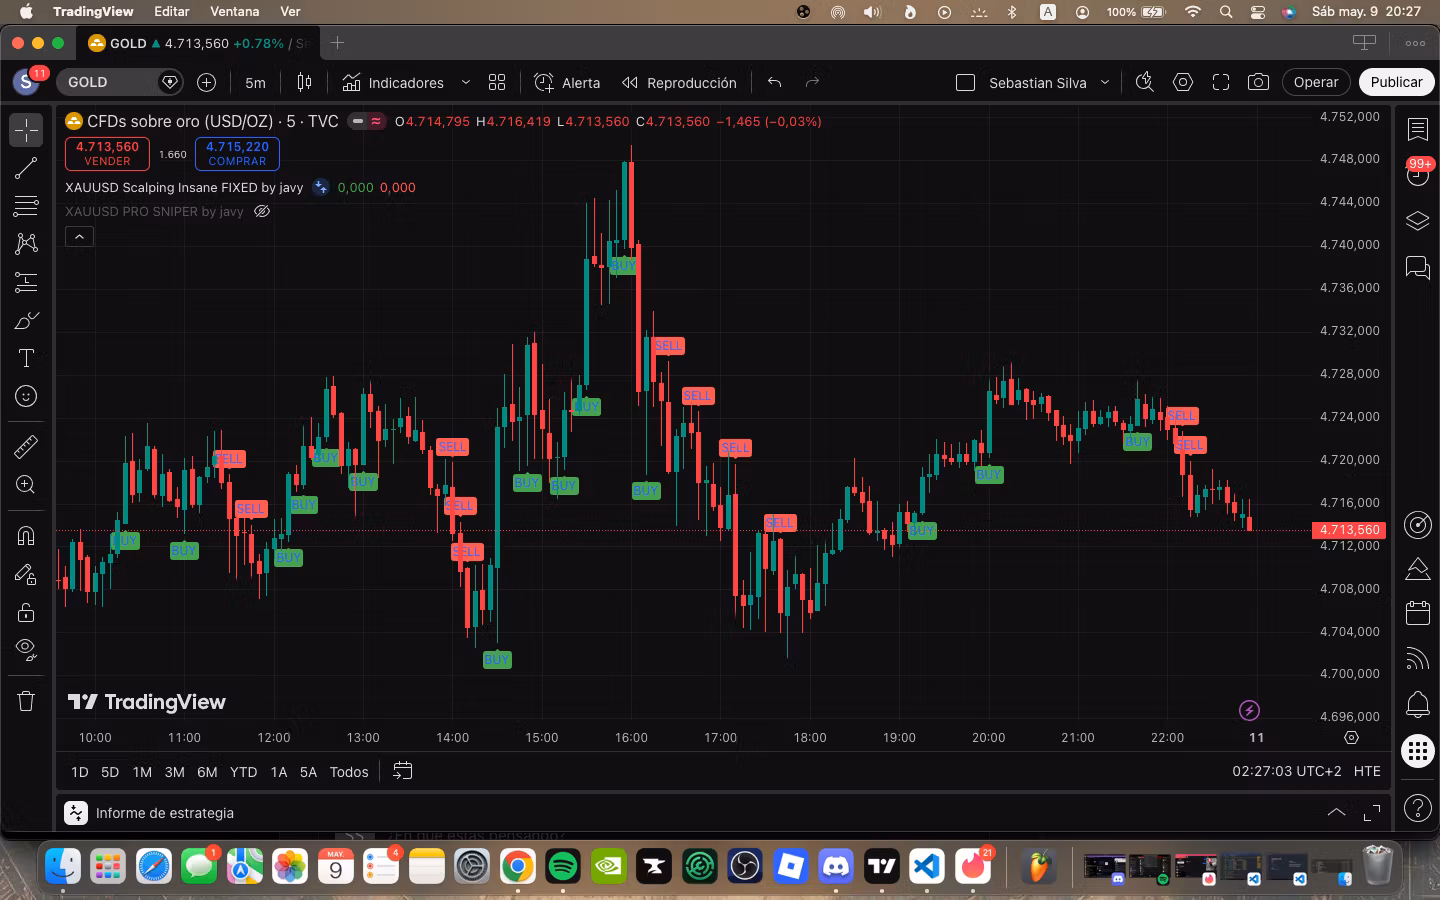
Task: Open the emoji and stickers tool
Action: tap(26, 397)
